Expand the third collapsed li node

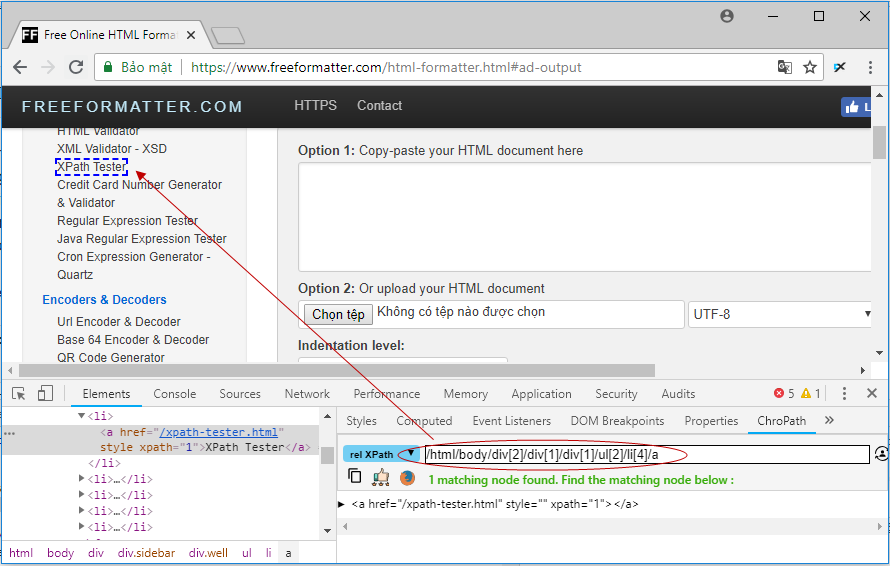(81, 511)
